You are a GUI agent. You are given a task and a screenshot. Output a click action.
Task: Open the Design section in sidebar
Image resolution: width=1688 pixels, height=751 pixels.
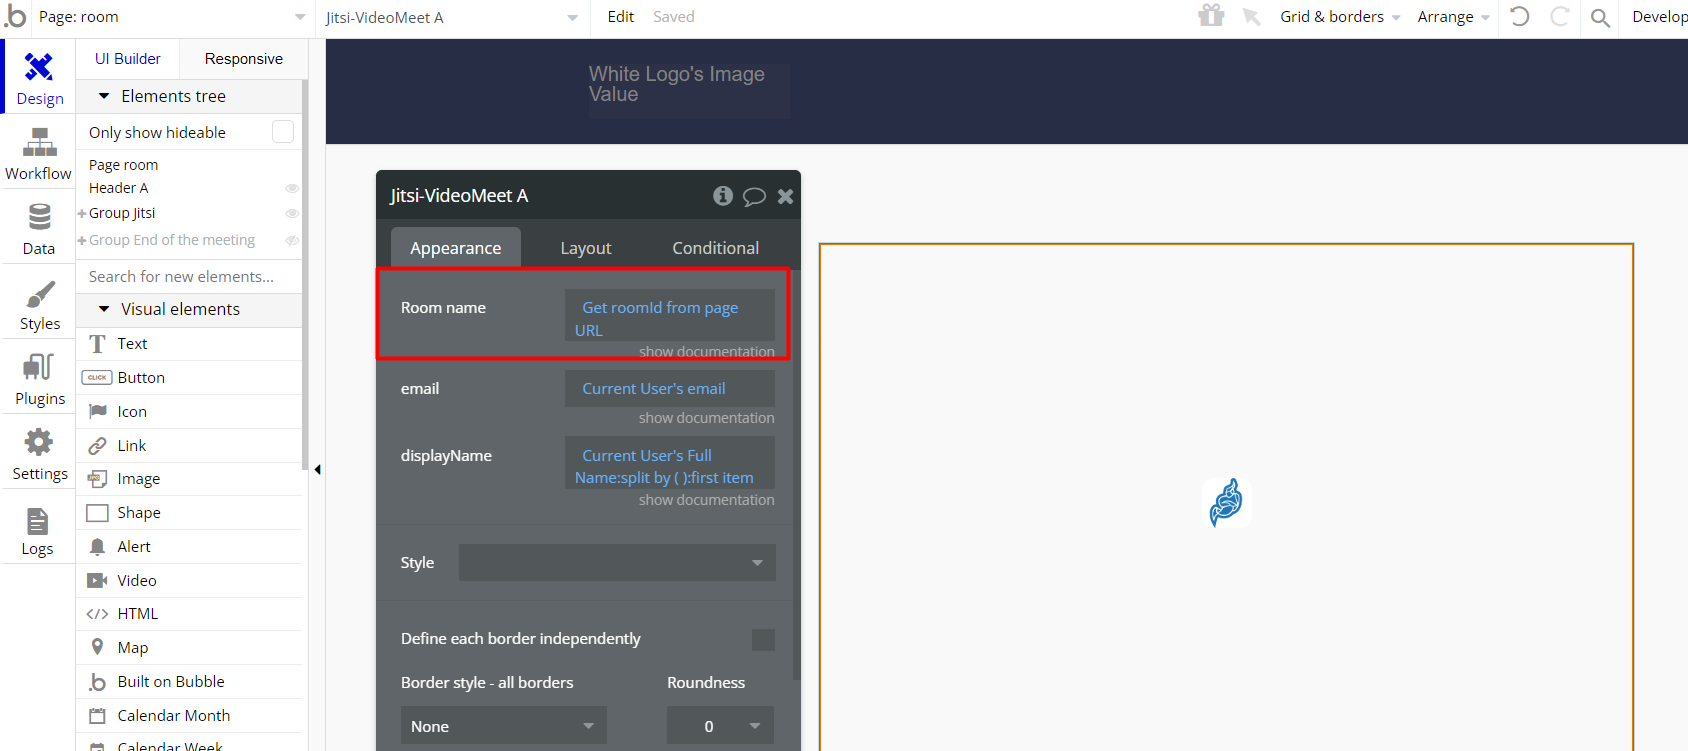point(39,77)
